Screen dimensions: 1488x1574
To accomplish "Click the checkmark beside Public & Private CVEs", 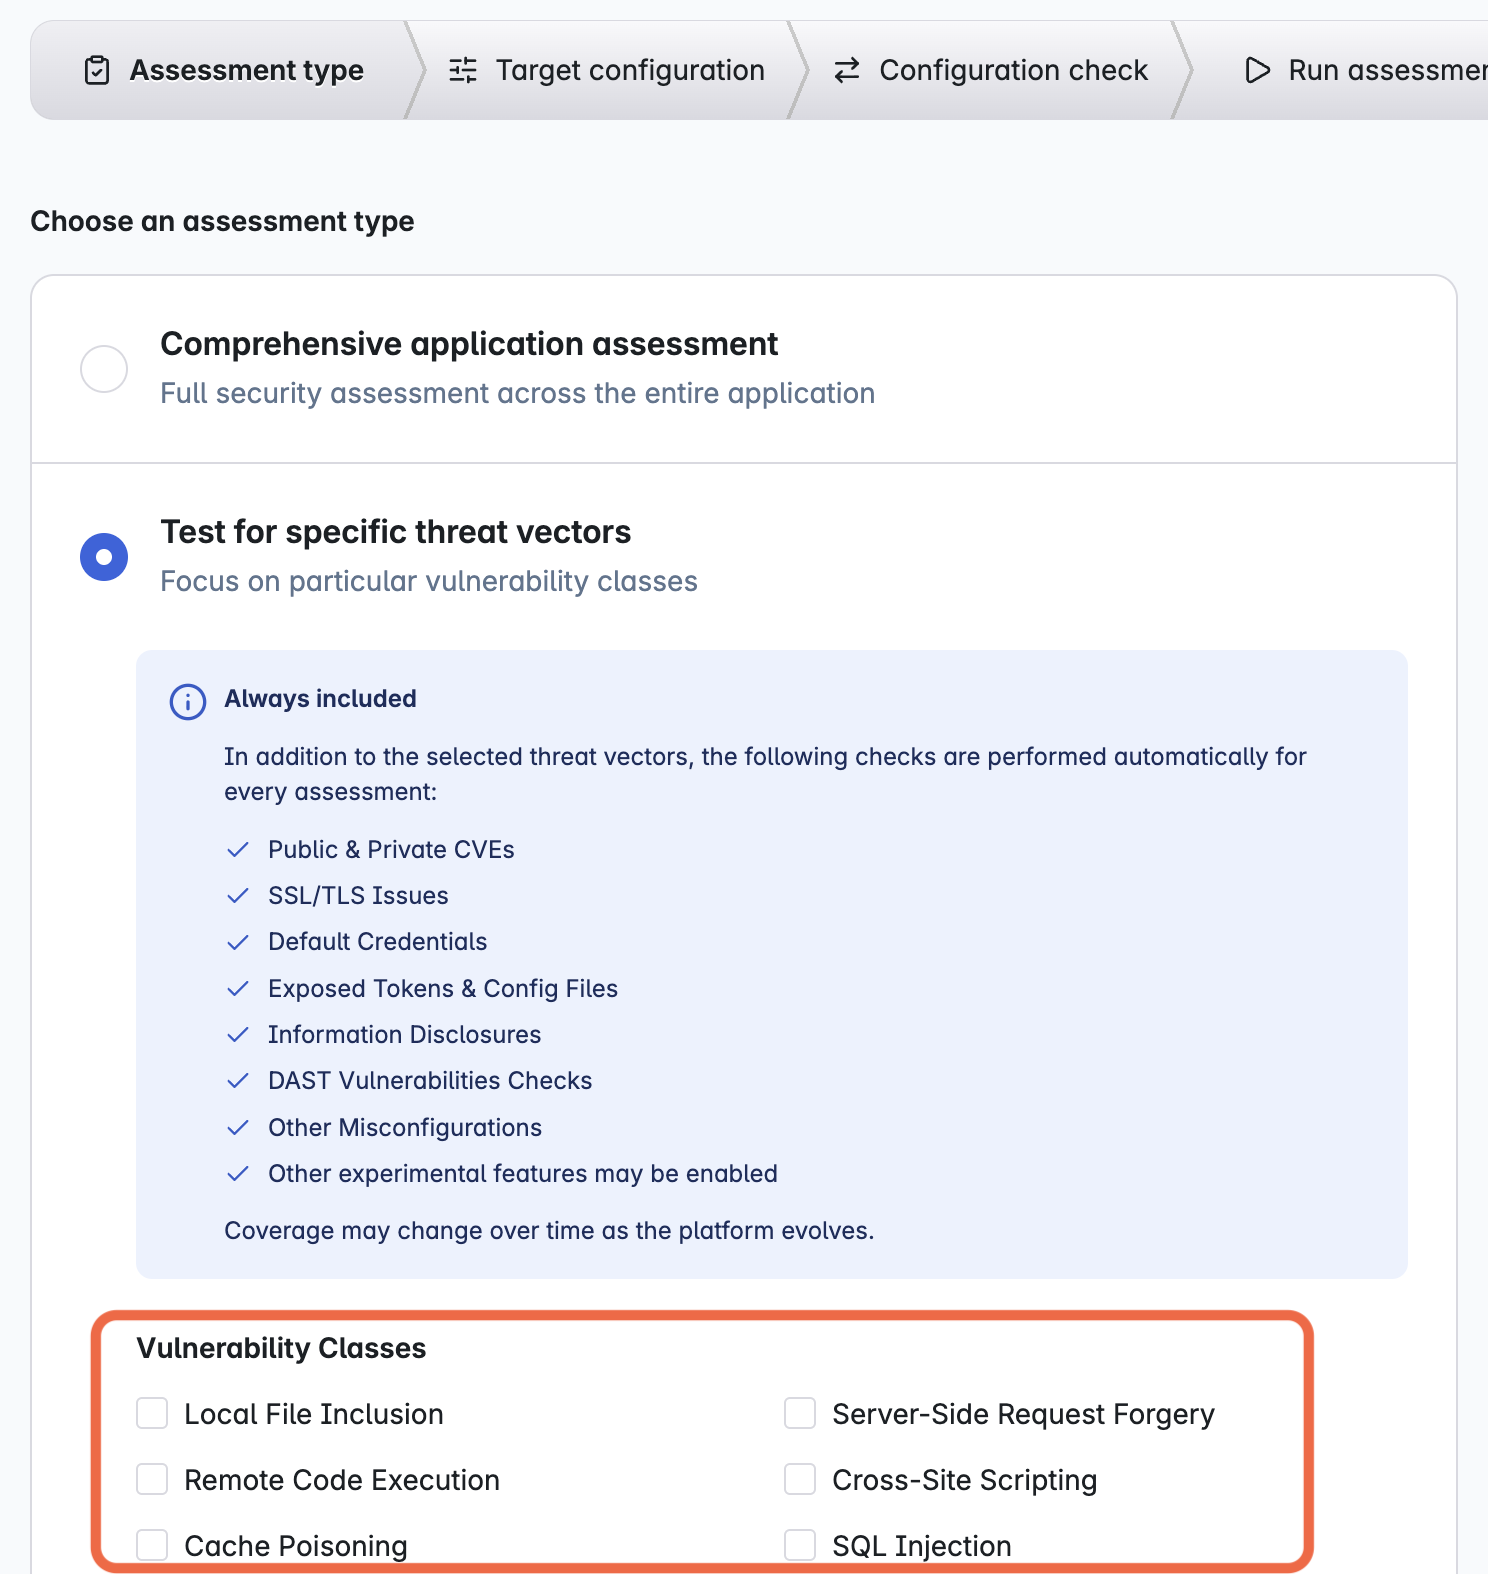I will [x=239, y=849].
